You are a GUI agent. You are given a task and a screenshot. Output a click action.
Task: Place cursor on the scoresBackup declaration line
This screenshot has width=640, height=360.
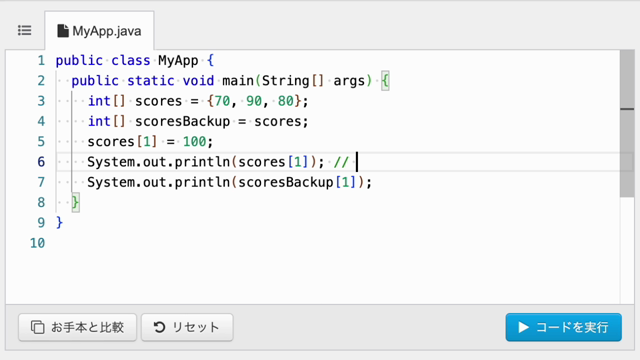pos(198,121)
